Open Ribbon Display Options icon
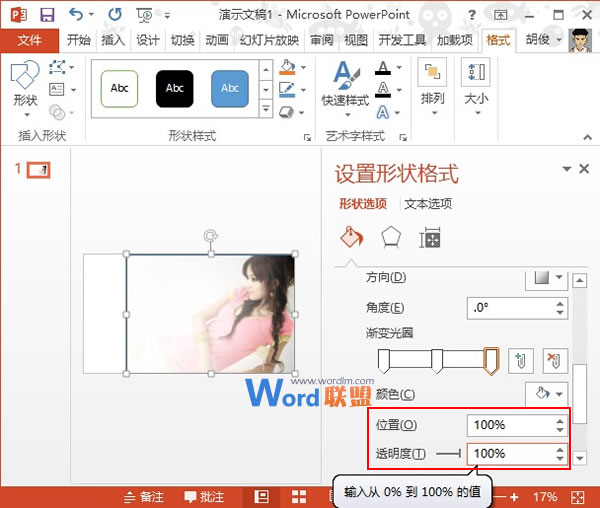 [500, 15]
